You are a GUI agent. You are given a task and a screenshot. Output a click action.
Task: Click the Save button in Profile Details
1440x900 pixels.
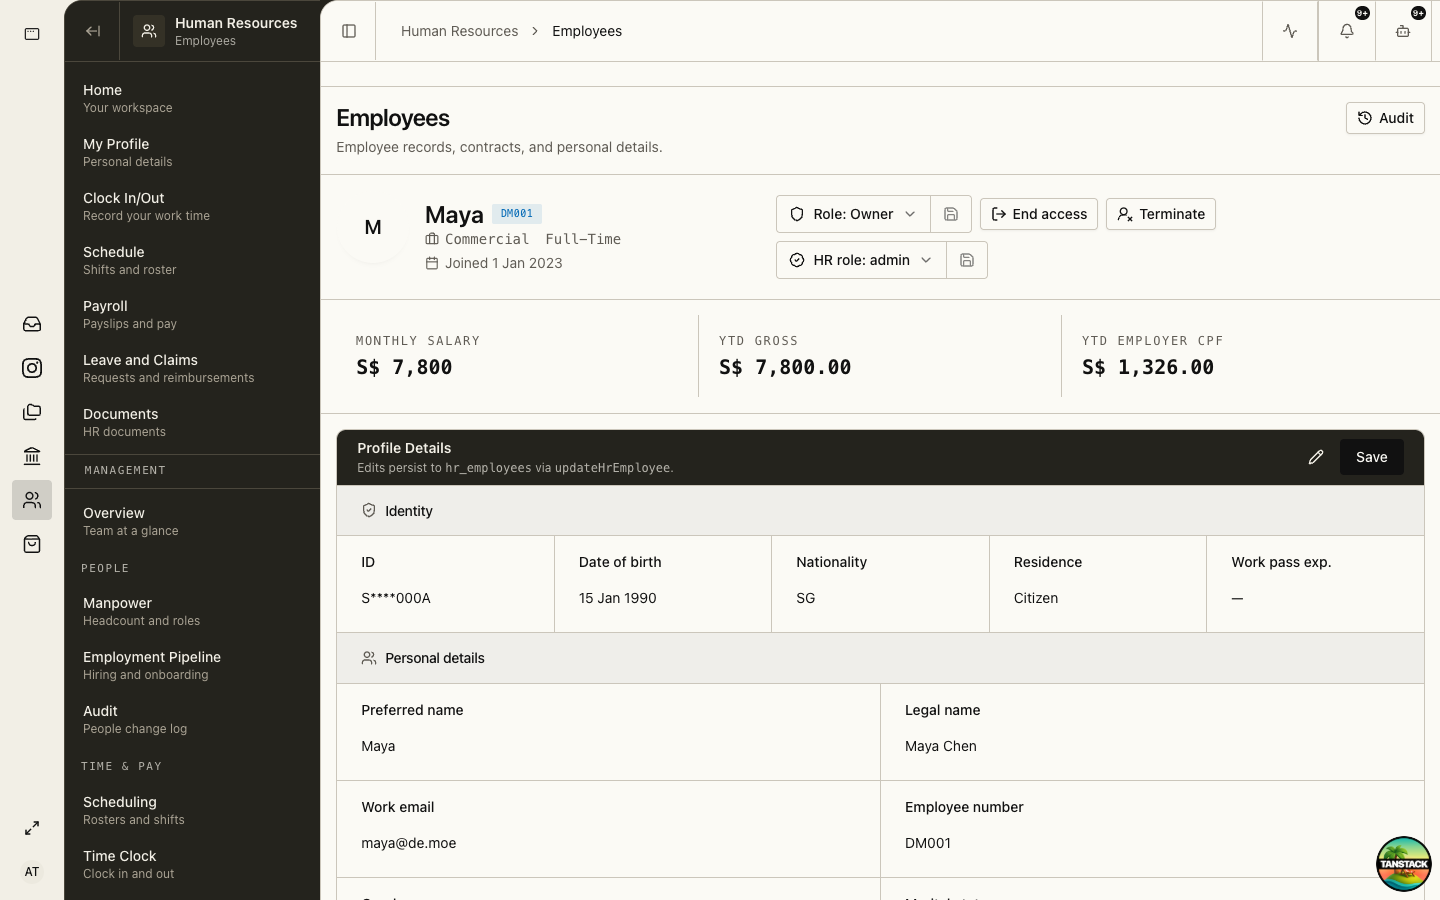(x=1372, y=457)
